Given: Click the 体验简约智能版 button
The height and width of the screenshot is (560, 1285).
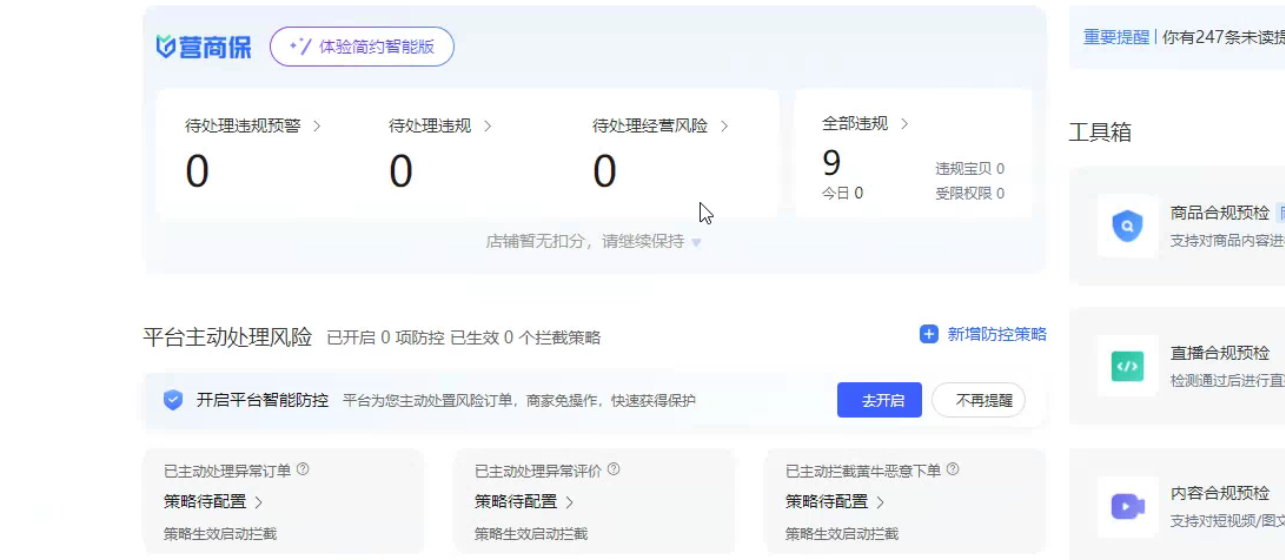Looking at the screenshot, I should tap(362, 47).
